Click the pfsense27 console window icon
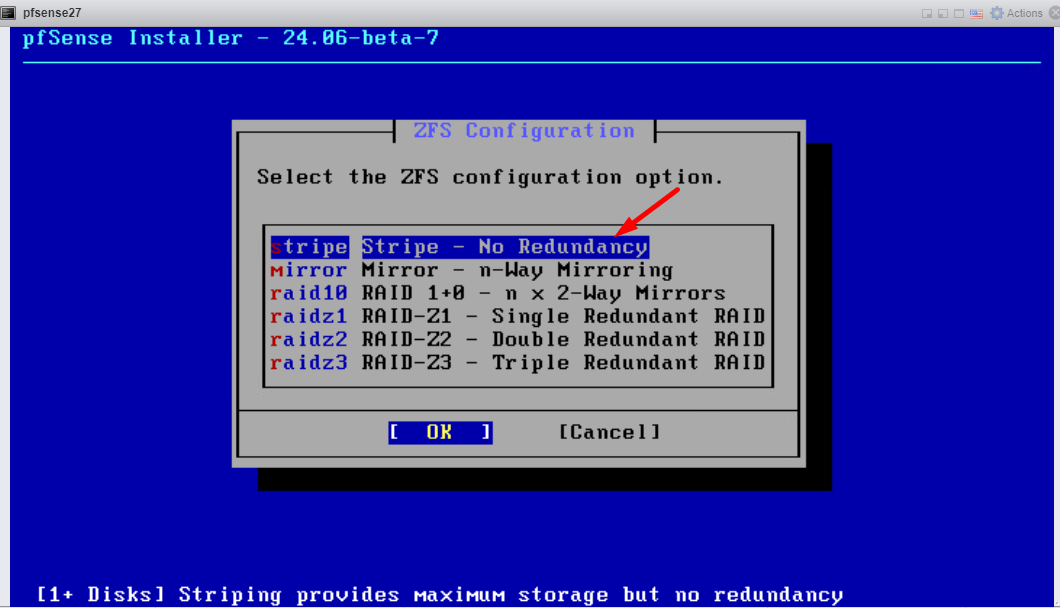The image size is (1060, 608). pos(8,13)
